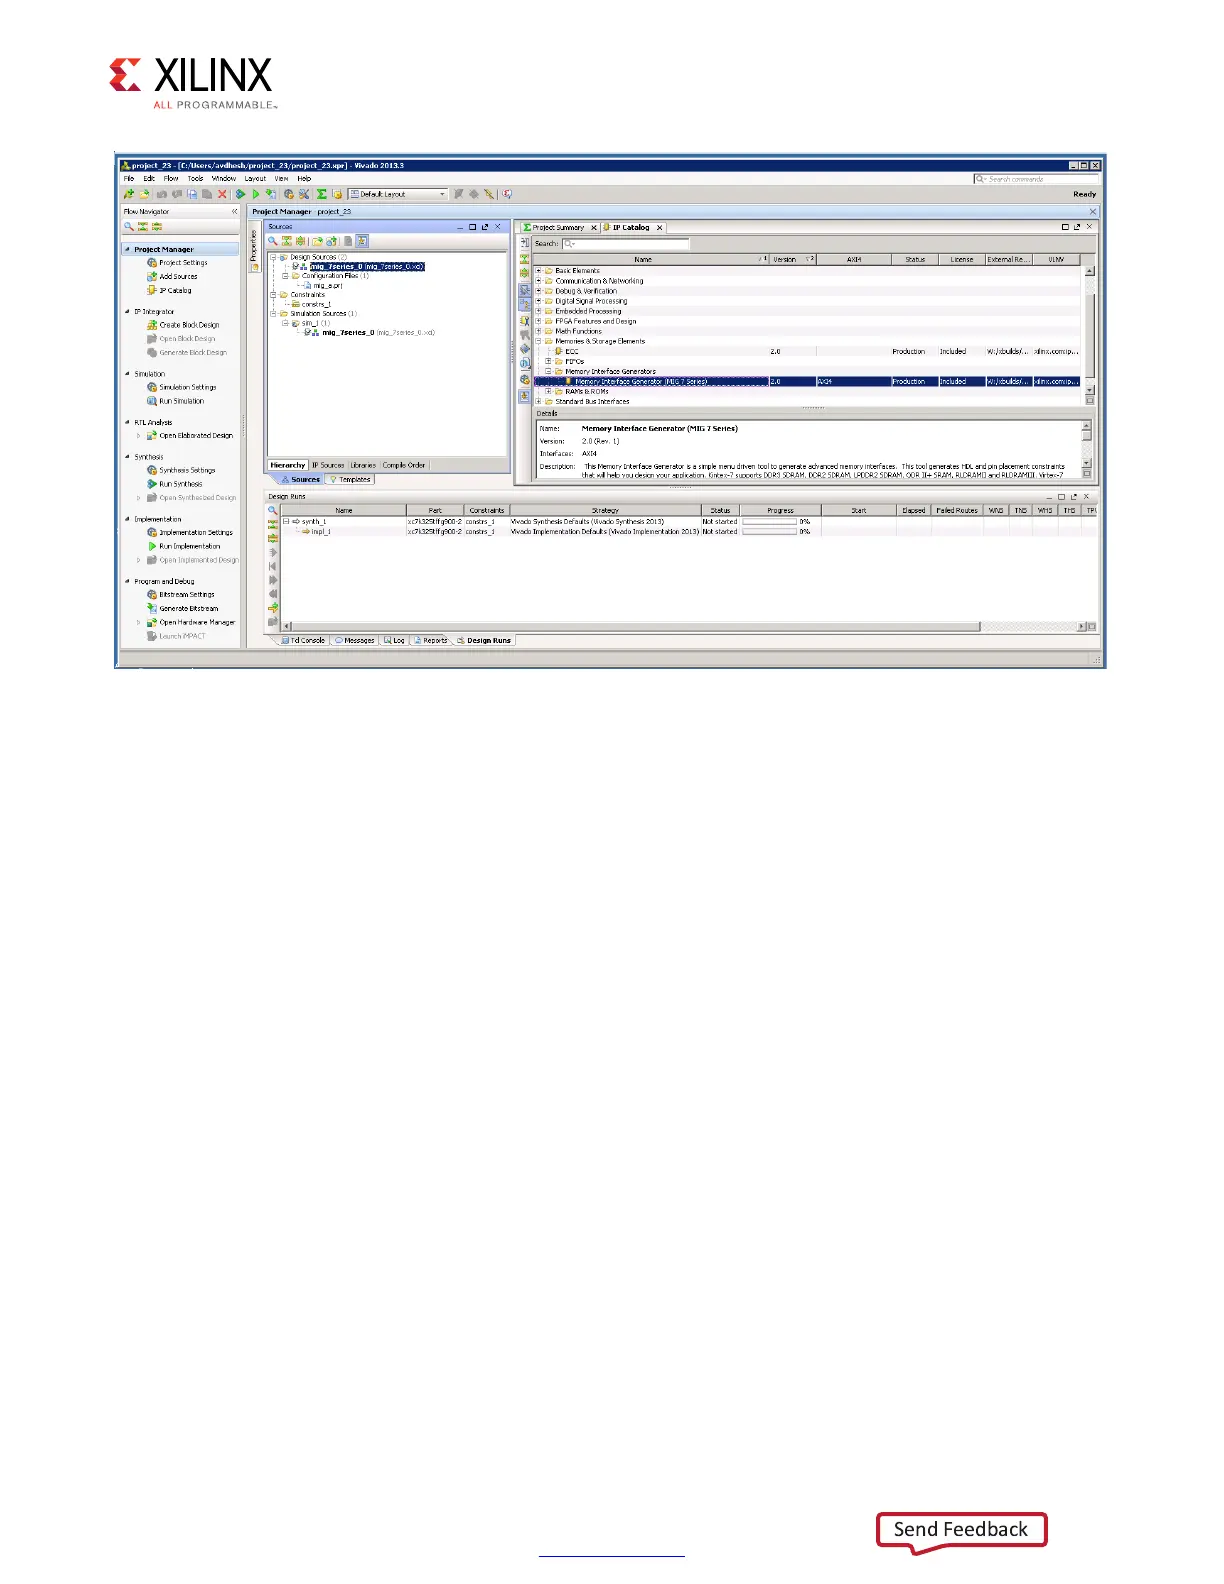
Task: Click the open project folder toolbar icon
Action: [143, 194]
